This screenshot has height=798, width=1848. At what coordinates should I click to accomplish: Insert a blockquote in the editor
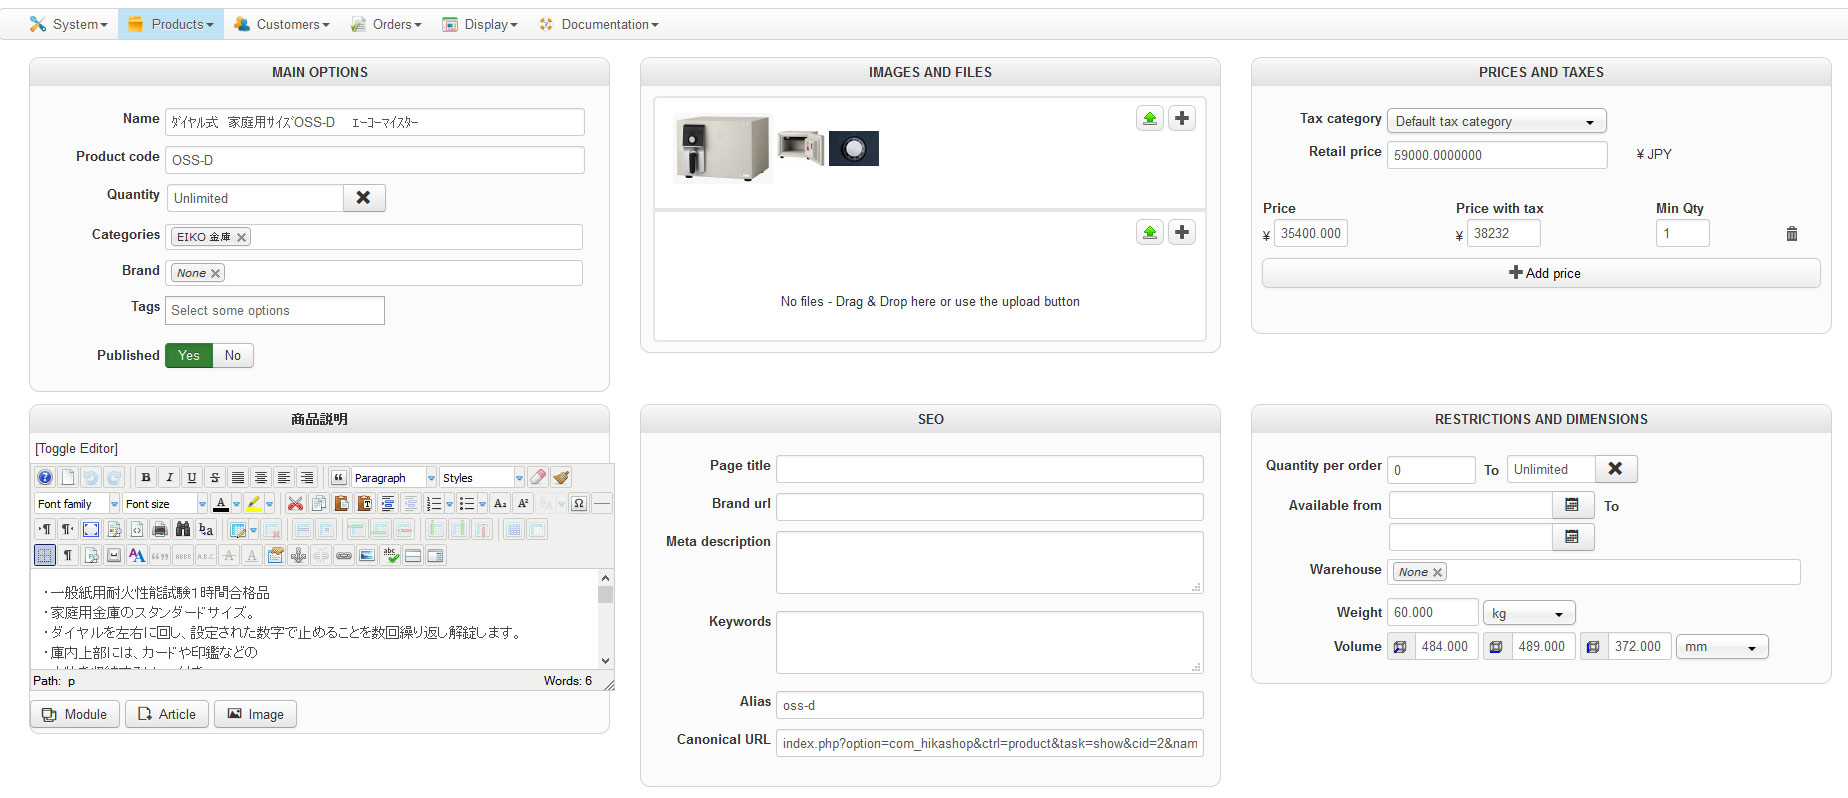(338, 478)
